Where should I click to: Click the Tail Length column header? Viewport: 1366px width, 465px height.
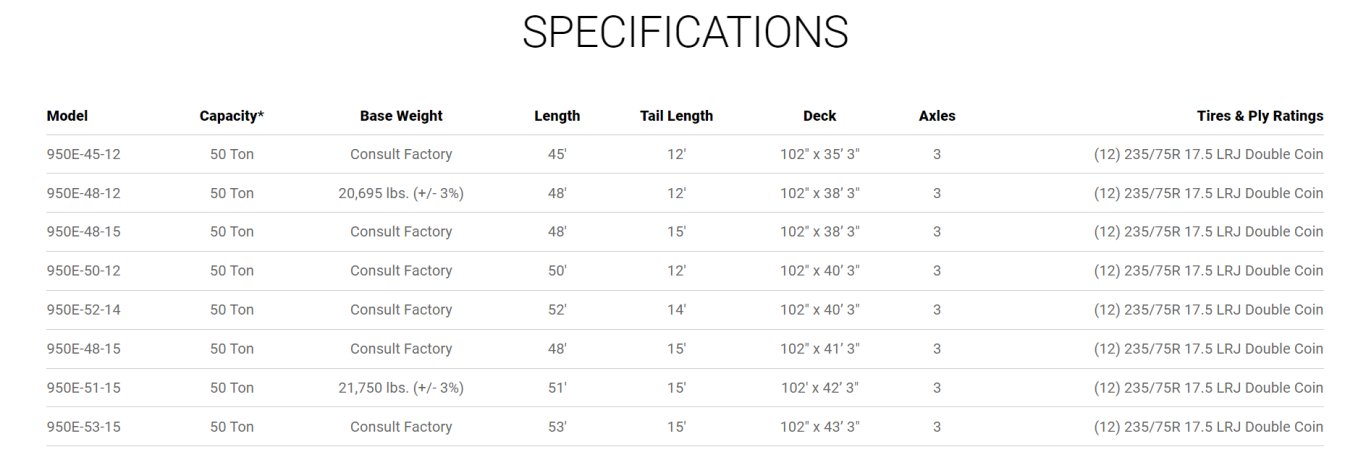coord(676,116)
